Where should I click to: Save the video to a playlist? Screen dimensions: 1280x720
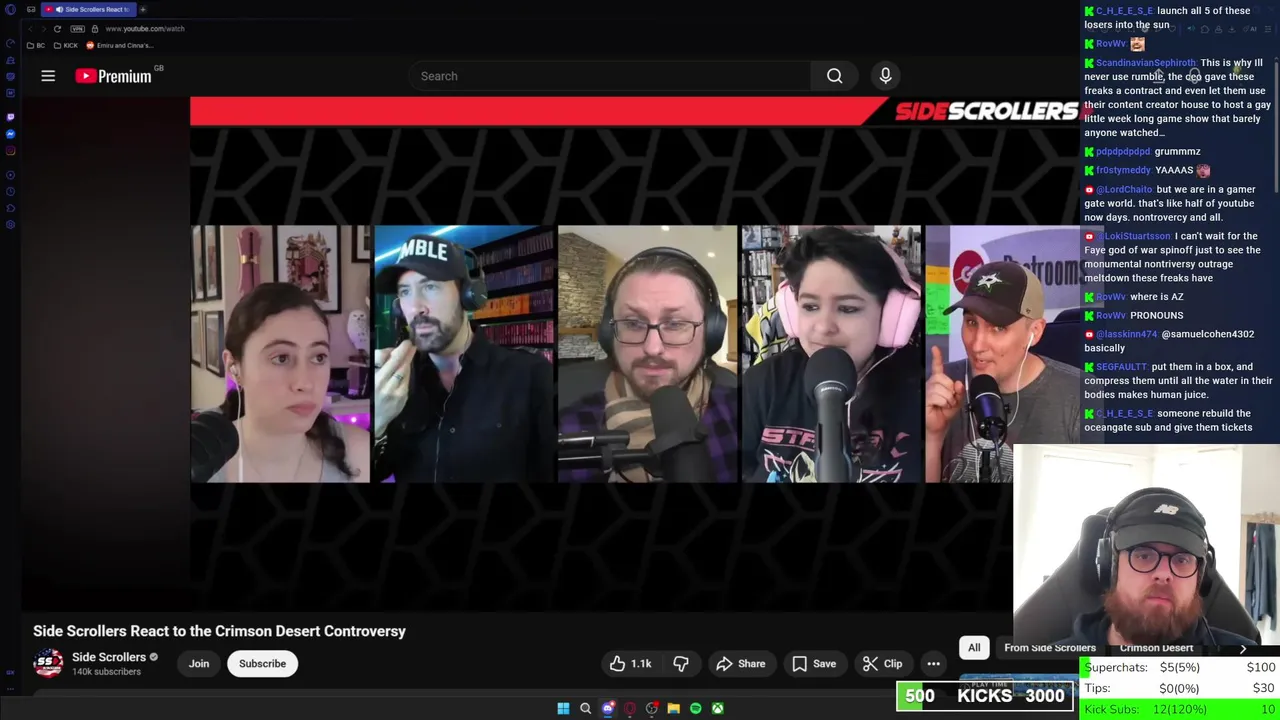tap(814, 664)
